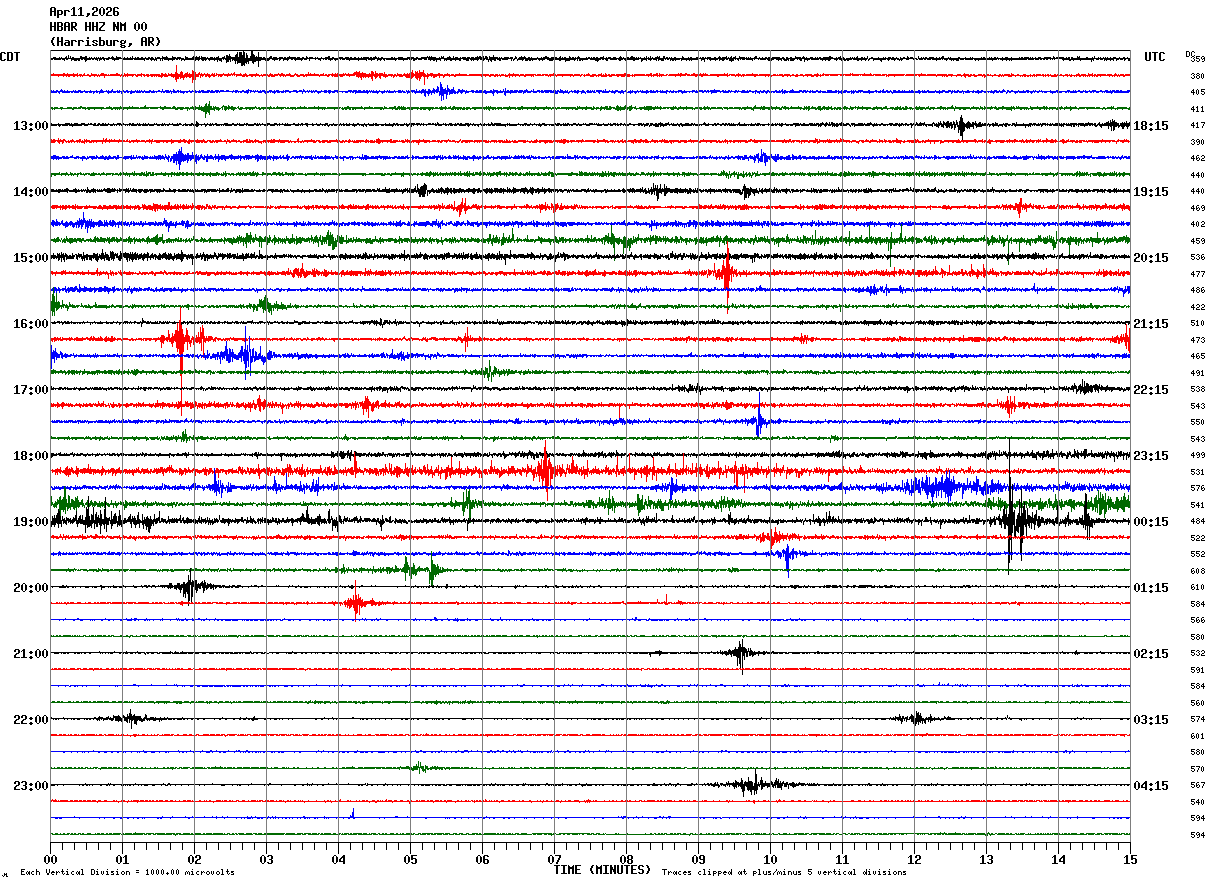Click the "18:15" UTC time label
This screenshot has height=886, width=1210.
tap(1151, 126)
